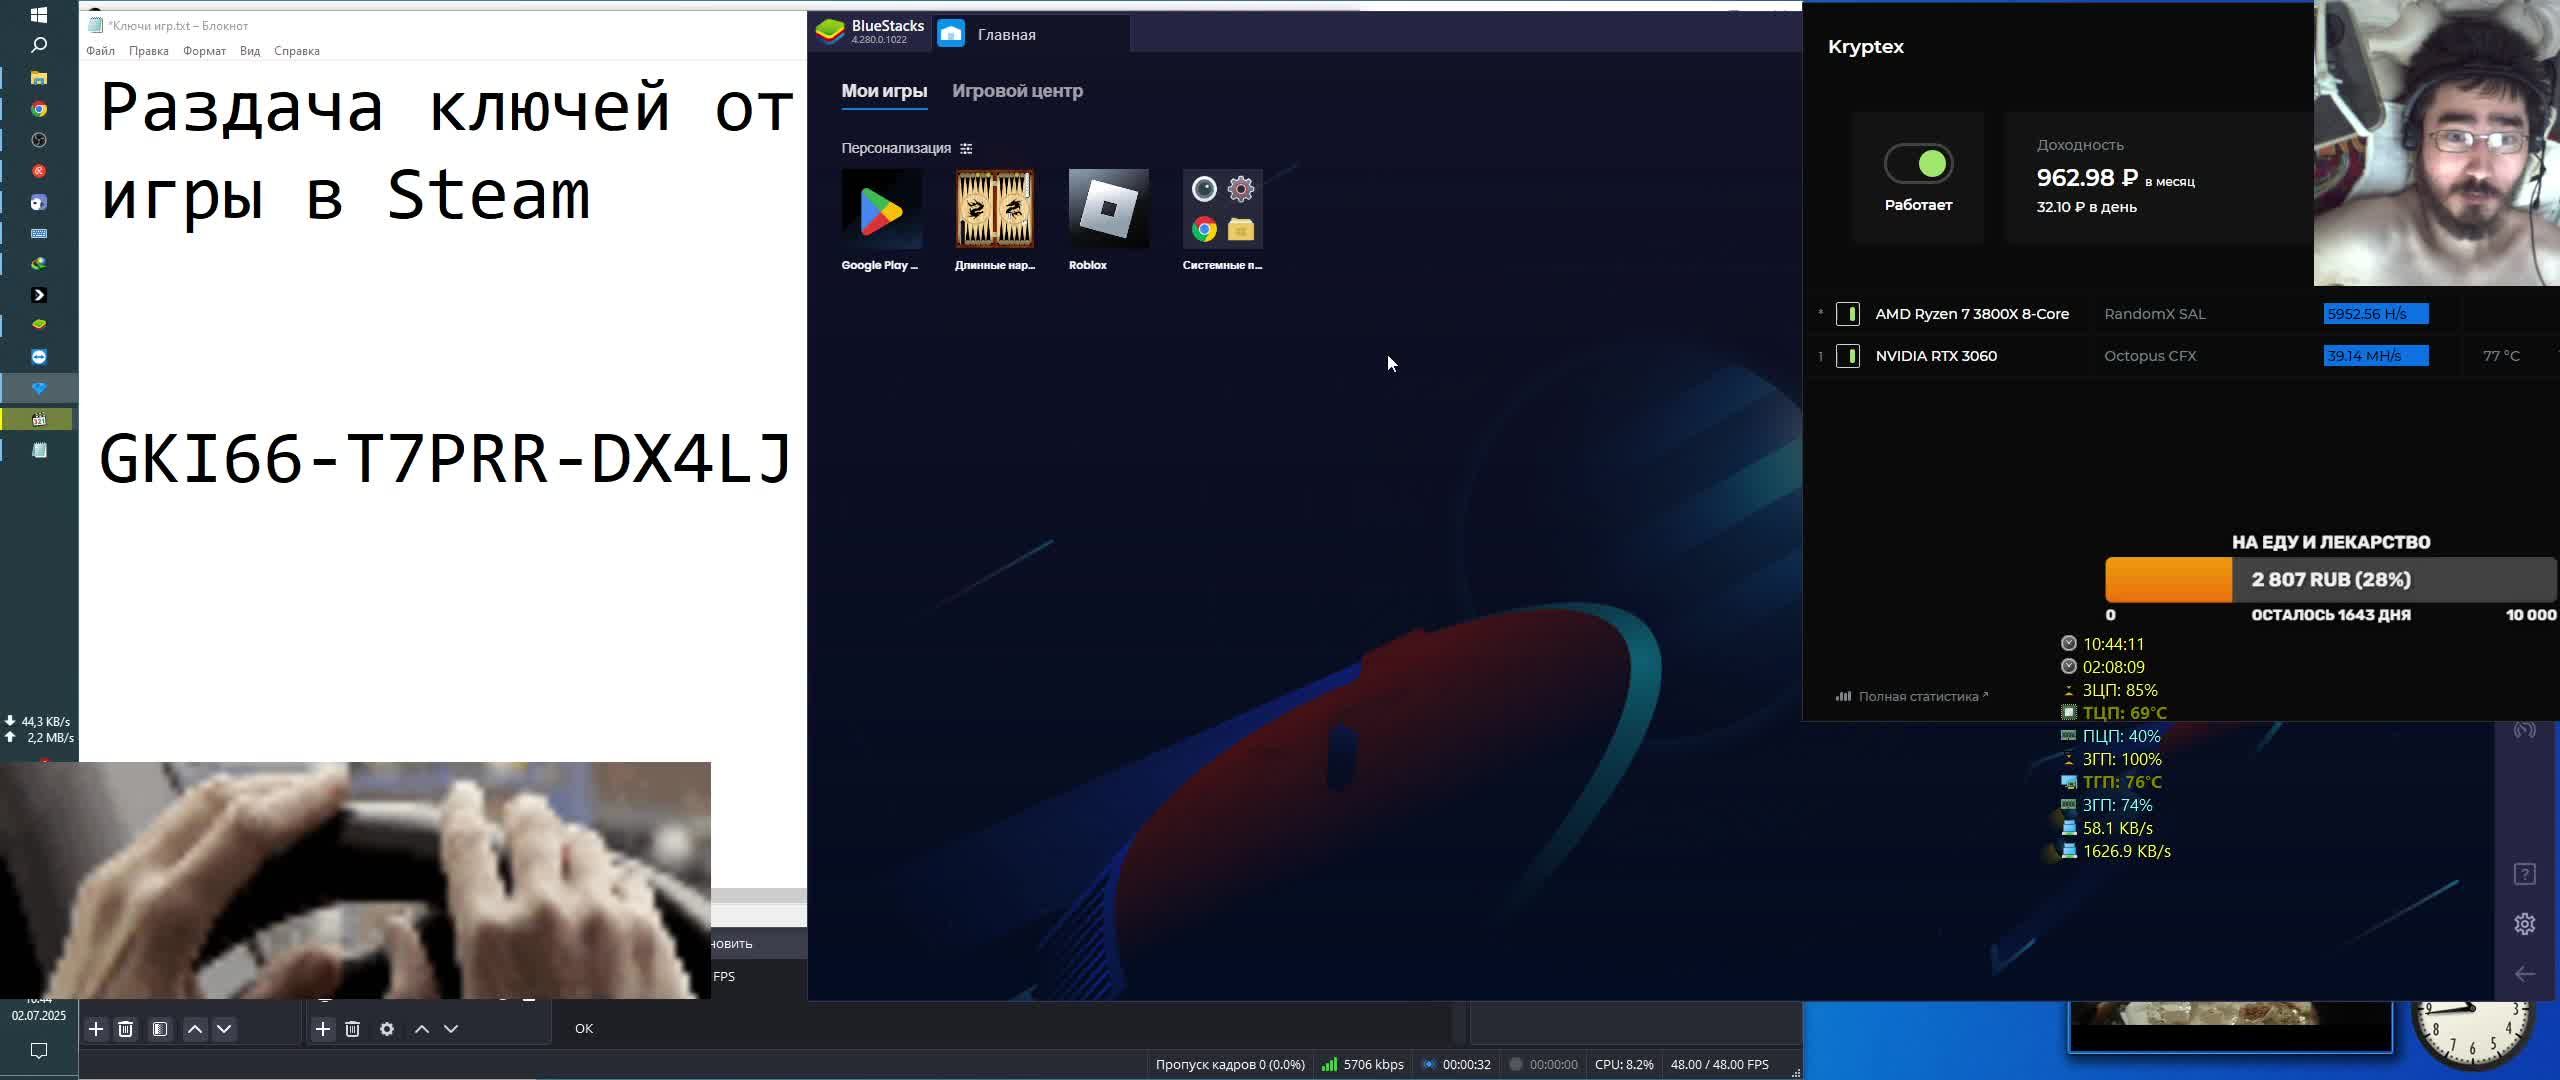The height and width of the screenshot is (1080, 2560).
Task: Open the Полная статистика link
Action: [x=1917, y=697]
